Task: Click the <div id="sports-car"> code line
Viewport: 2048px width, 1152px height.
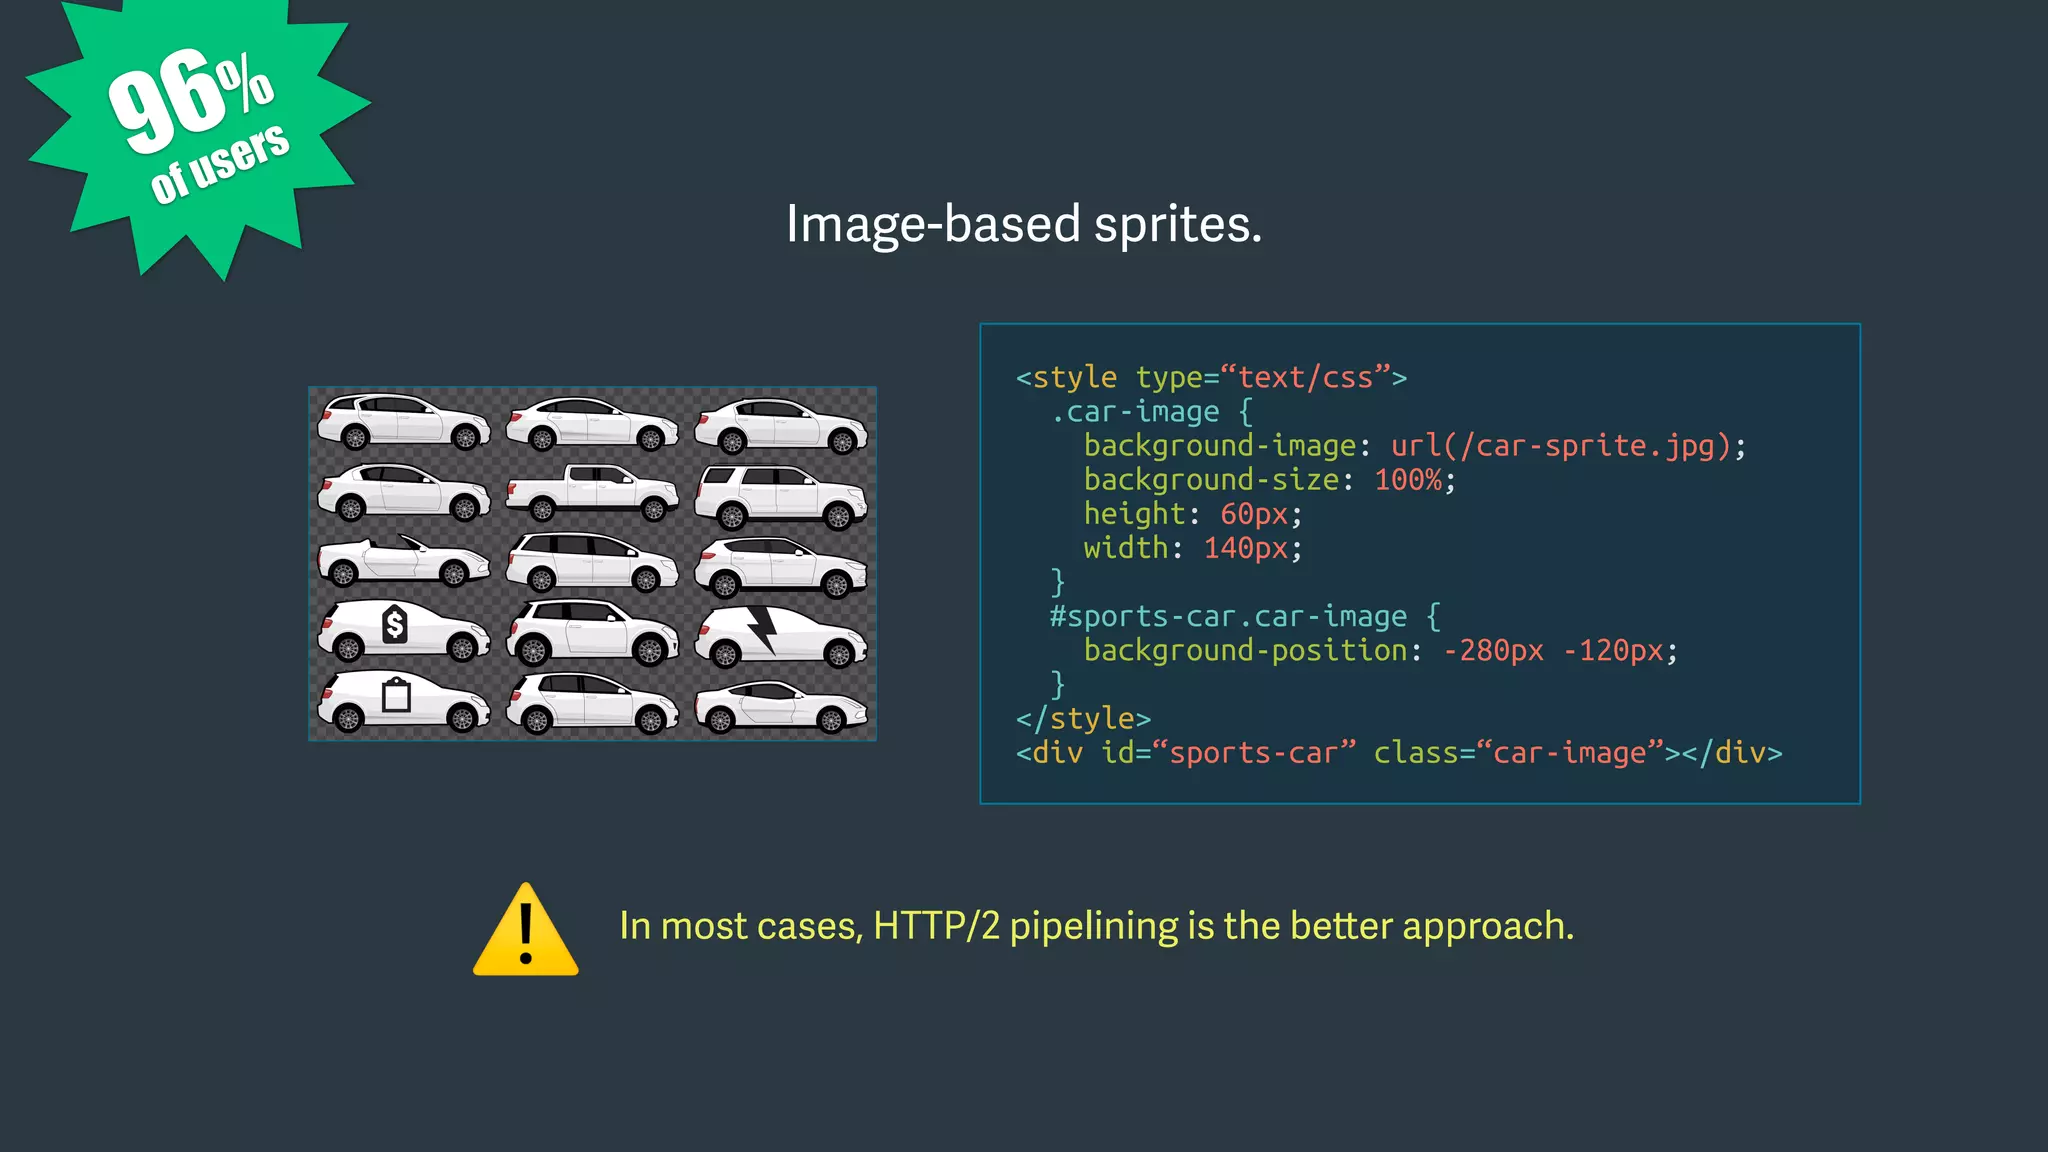Action: 1399,753
